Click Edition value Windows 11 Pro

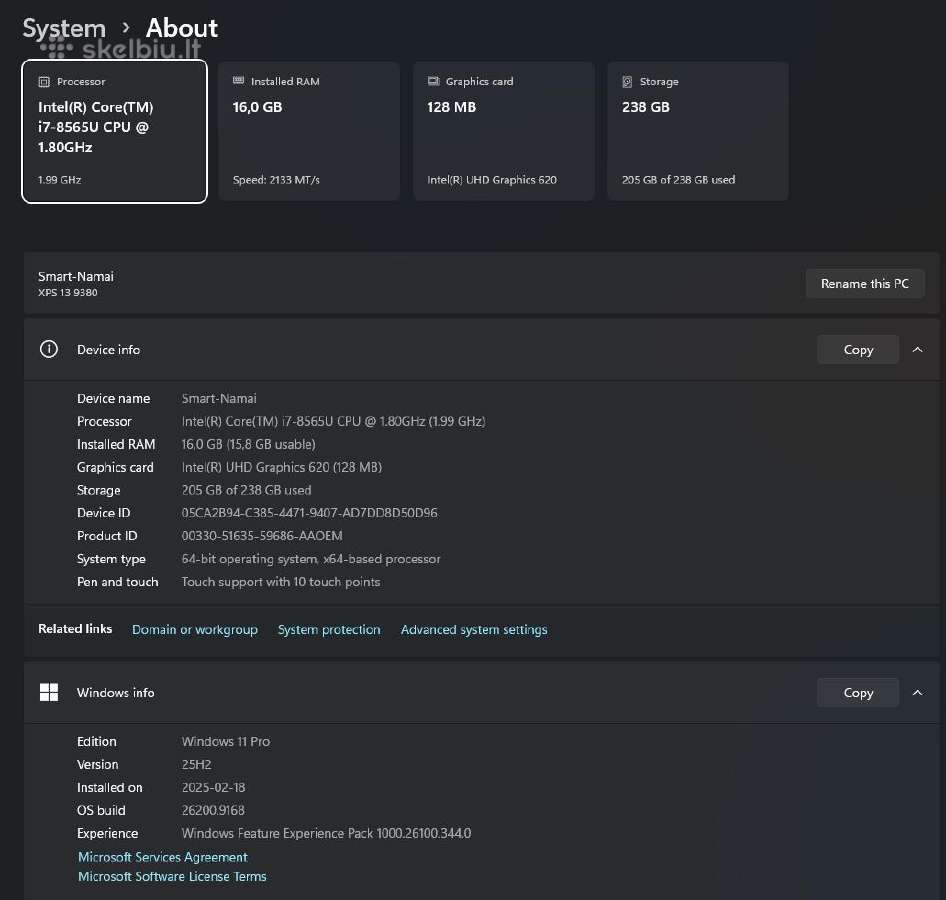tap(226, 741)
